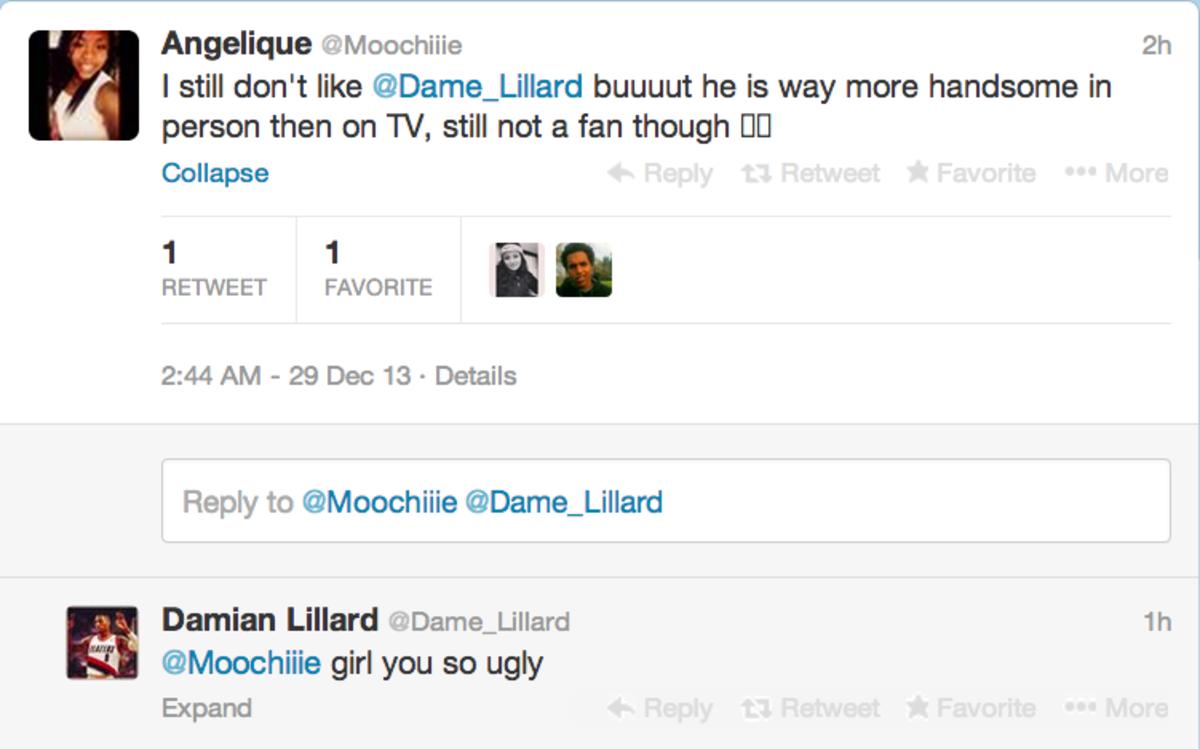1200x749 pixels.
Task: Open tweet Details link
Action: pyautogui.click(x=476, y=376)
